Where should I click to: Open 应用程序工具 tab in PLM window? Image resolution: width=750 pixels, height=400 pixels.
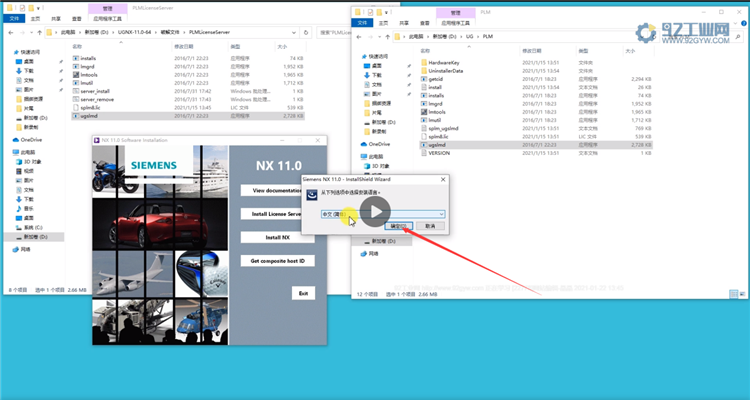pos(456,22)
